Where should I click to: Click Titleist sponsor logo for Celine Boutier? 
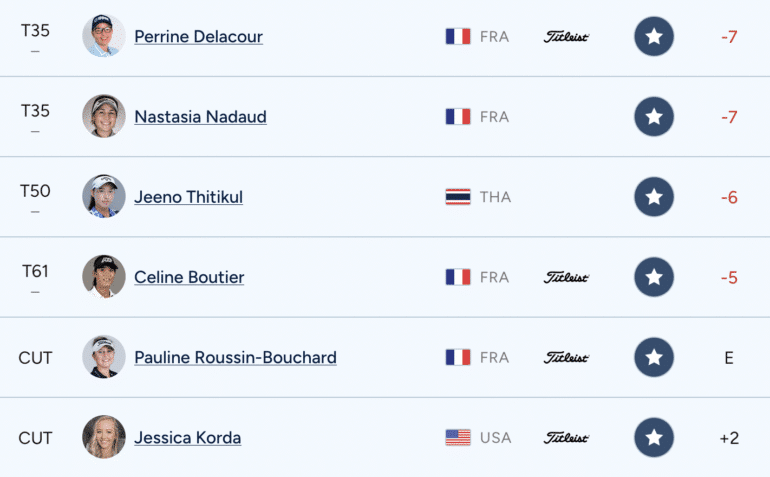pos(566,277)
